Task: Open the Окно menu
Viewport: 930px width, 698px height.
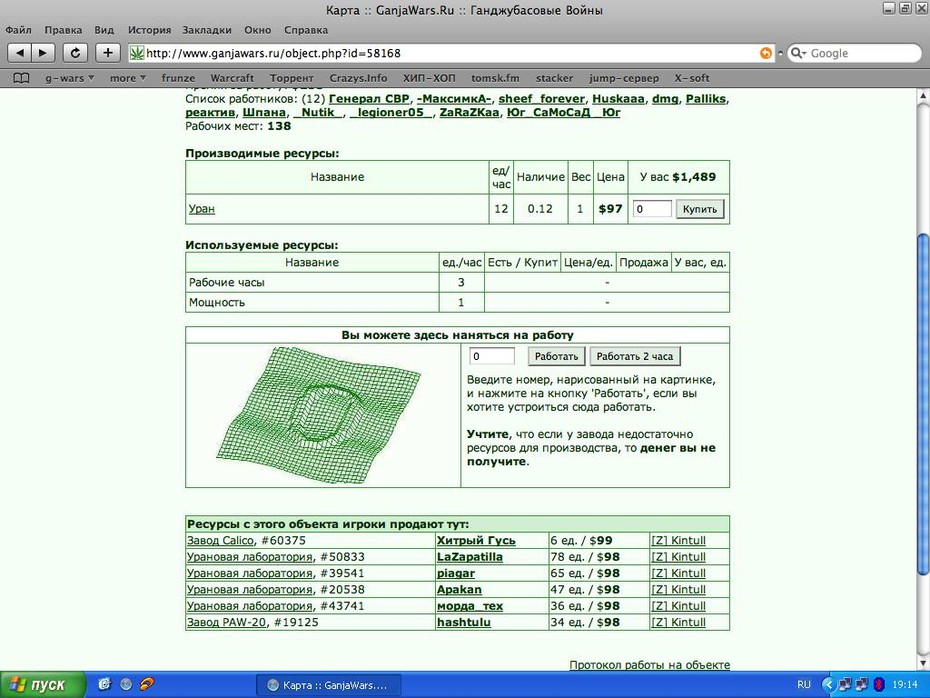Action: point(257,30)
